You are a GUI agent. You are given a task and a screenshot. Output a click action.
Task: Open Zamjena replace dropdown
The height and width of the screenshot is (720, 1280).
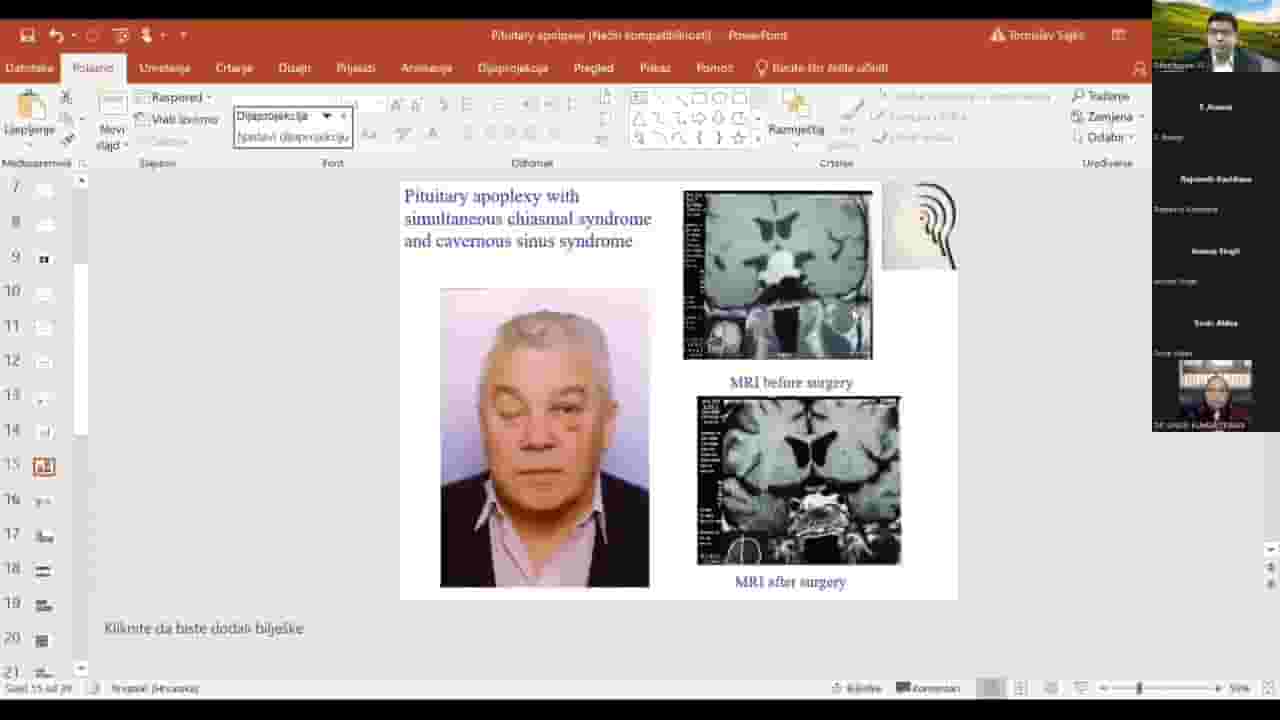click(1108, 117)
